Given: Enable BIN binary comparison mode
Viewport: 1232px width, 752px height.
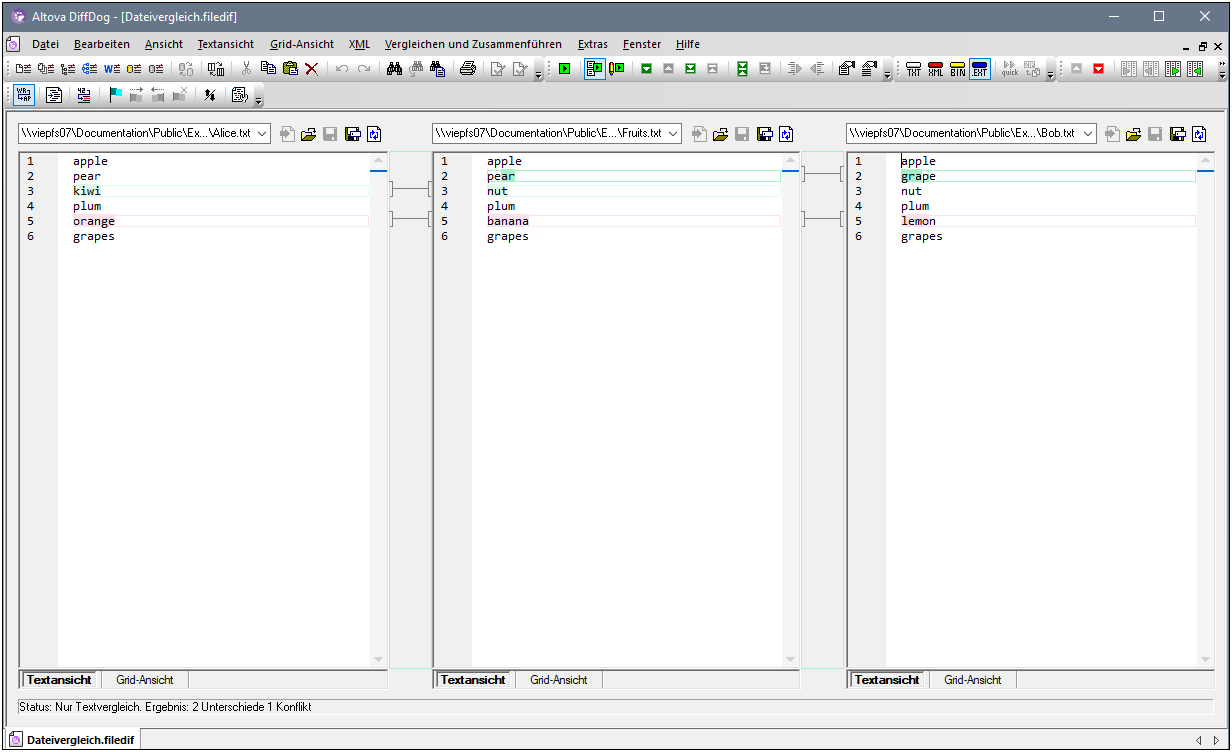Looking at the screenshot, I should pyautogui.click(x=958, y=69).
